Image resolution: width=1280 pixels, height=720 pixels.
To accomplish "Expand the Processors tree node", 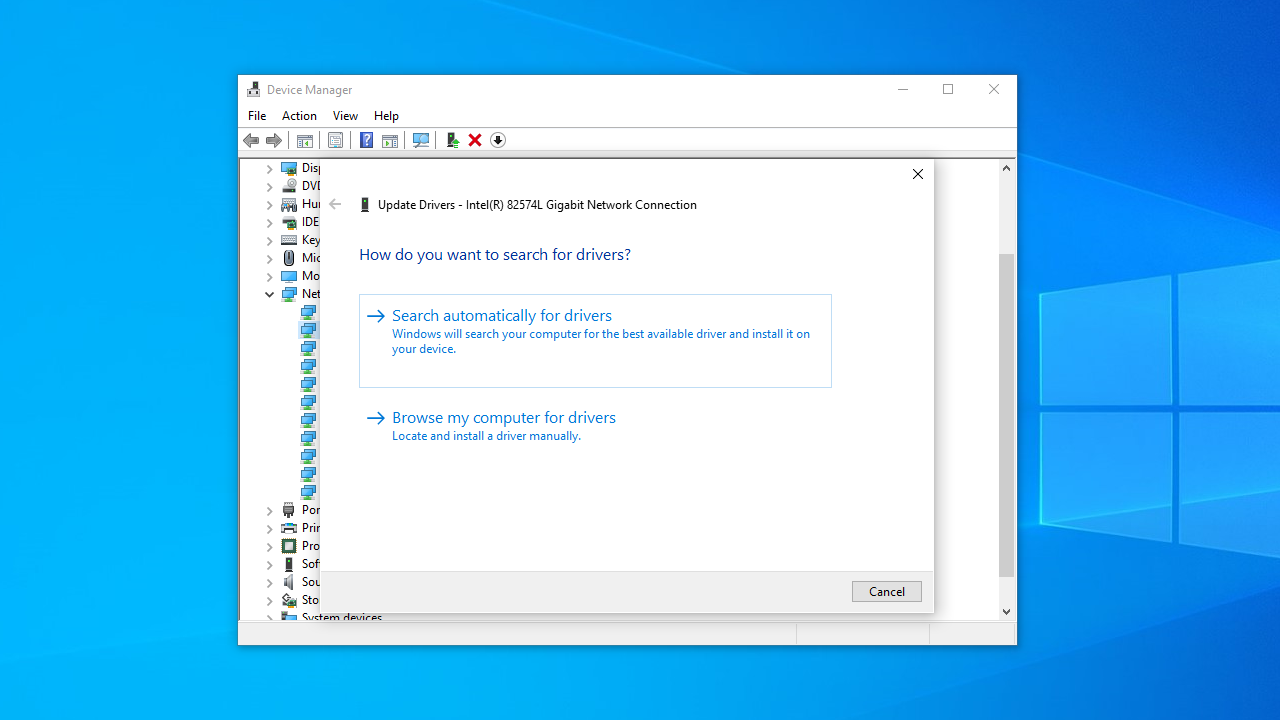I will 269,547.
